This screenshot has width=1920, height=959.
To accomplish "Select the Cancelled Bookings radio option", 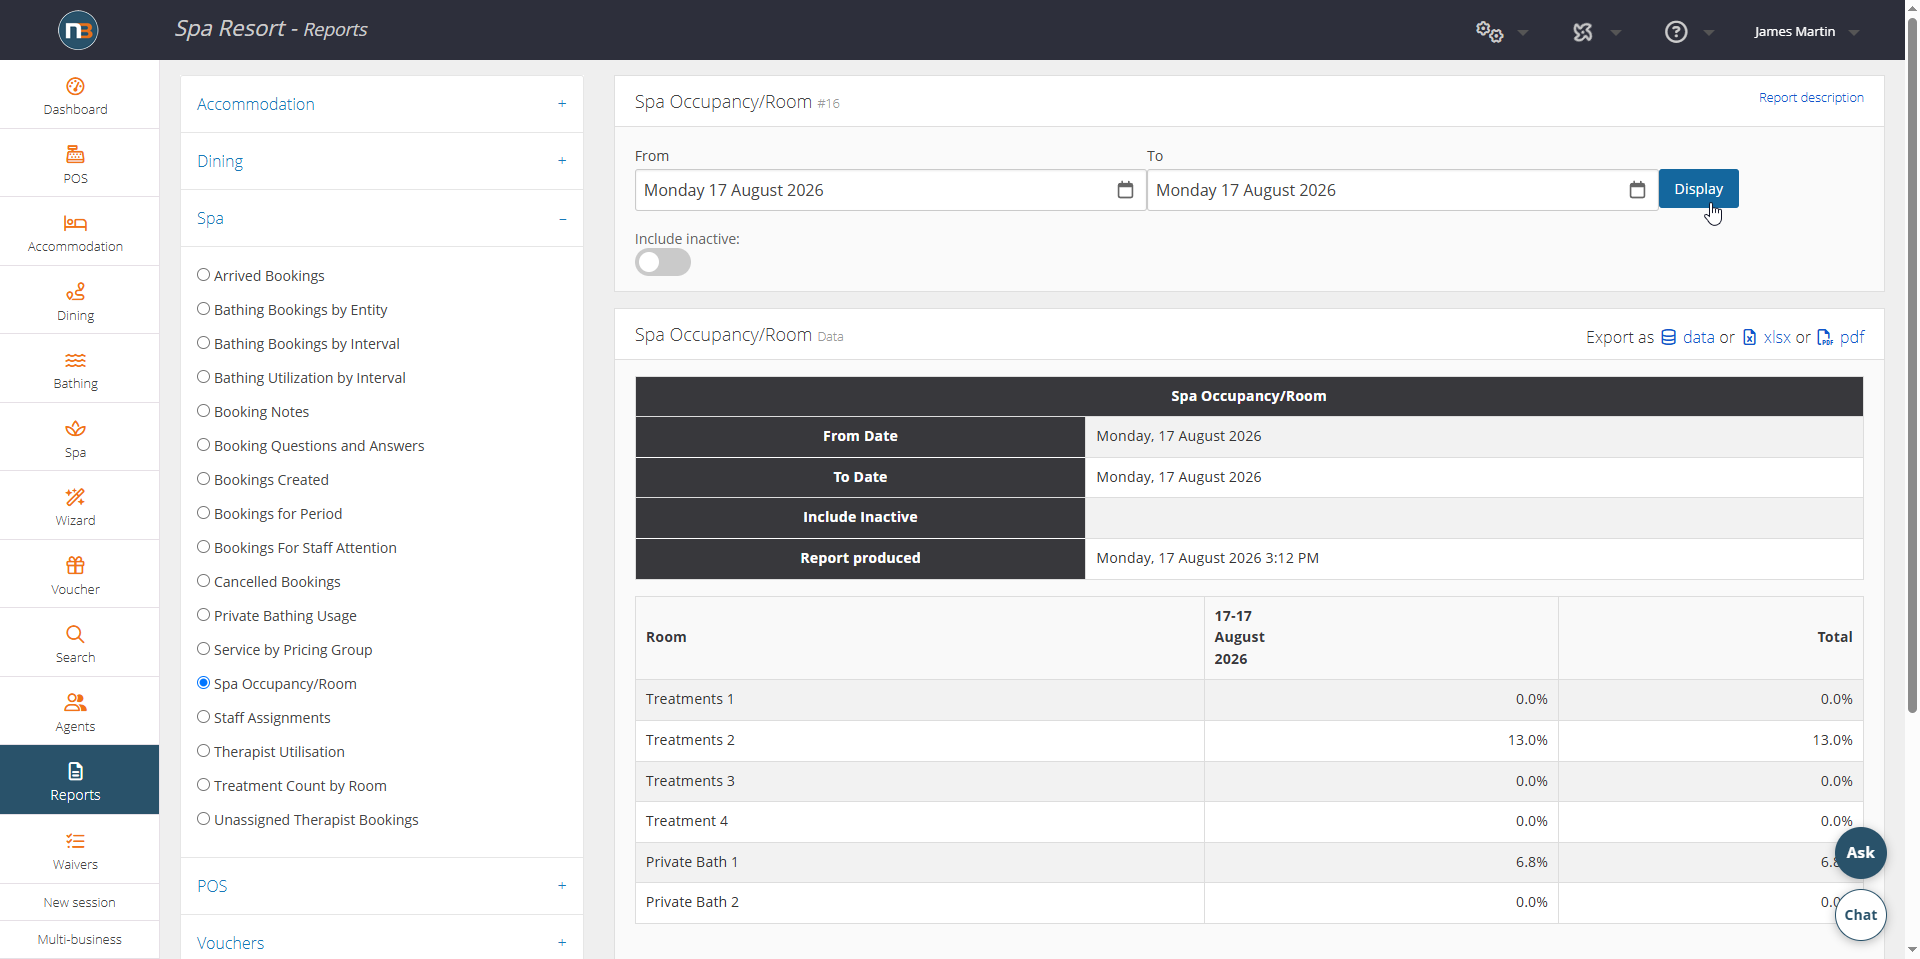I will (203, 581).
